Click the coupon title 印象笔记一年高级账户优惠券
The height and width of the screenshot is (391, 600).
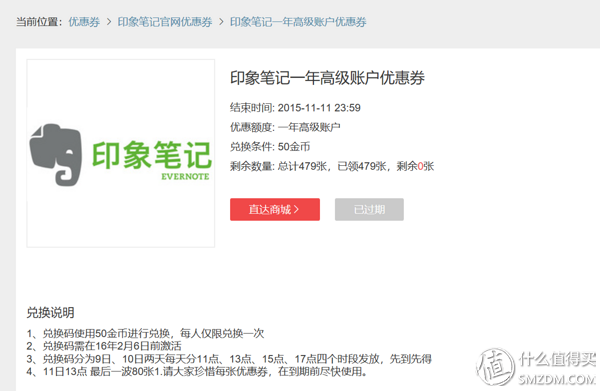(327, 78)
